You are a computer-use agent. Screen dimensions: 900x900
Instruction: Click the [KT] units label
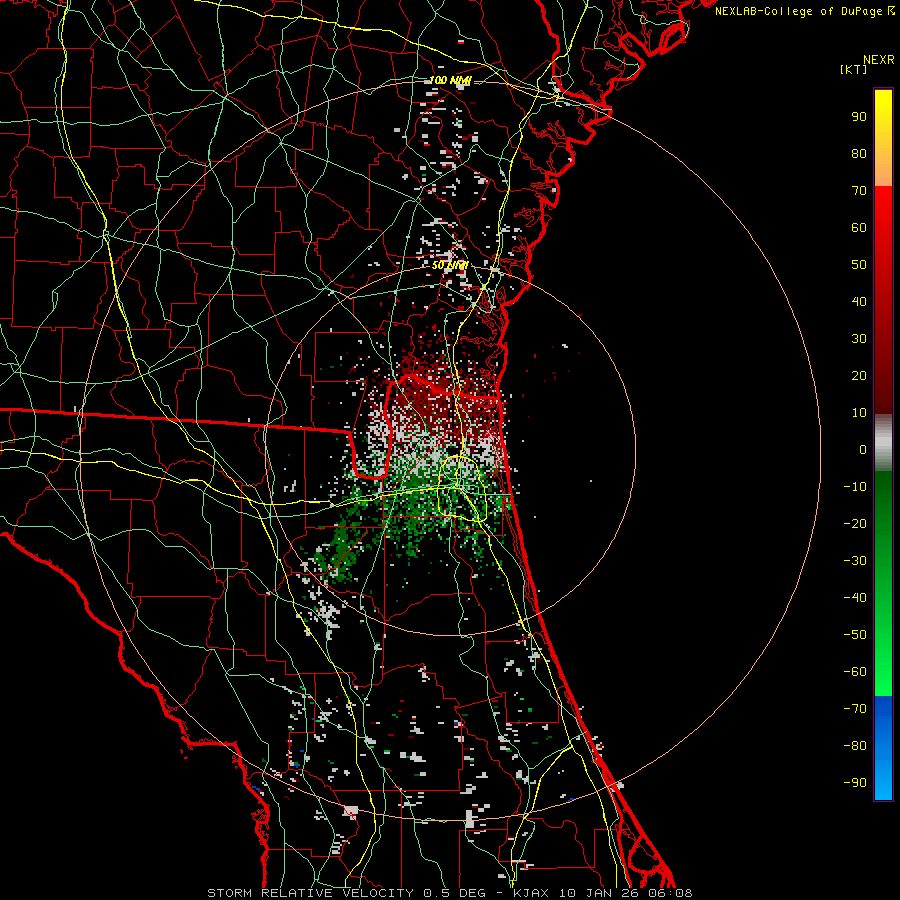[853, 69]
